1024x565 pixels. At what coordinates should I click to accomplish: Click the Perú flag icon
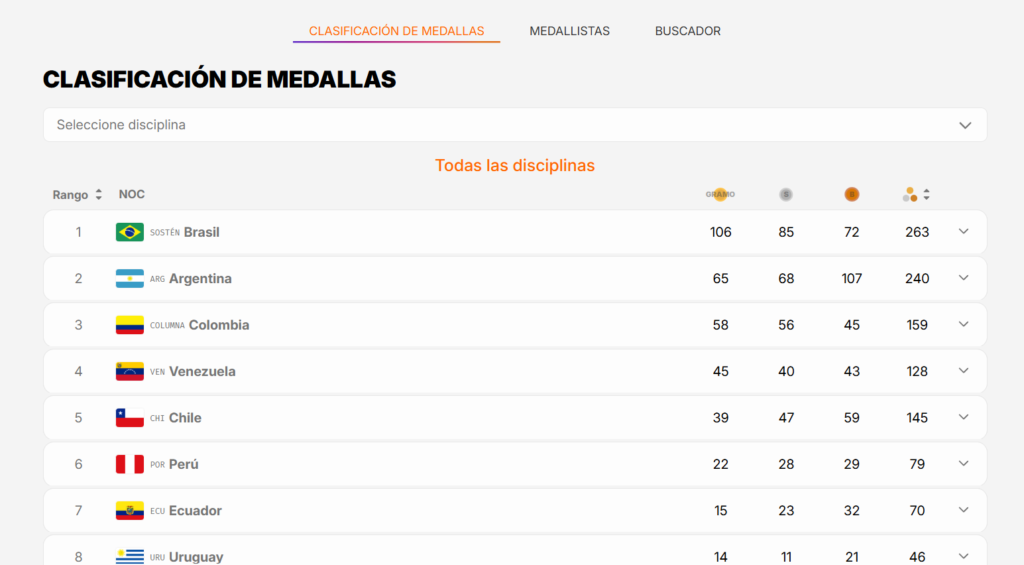tap(130, 464)
